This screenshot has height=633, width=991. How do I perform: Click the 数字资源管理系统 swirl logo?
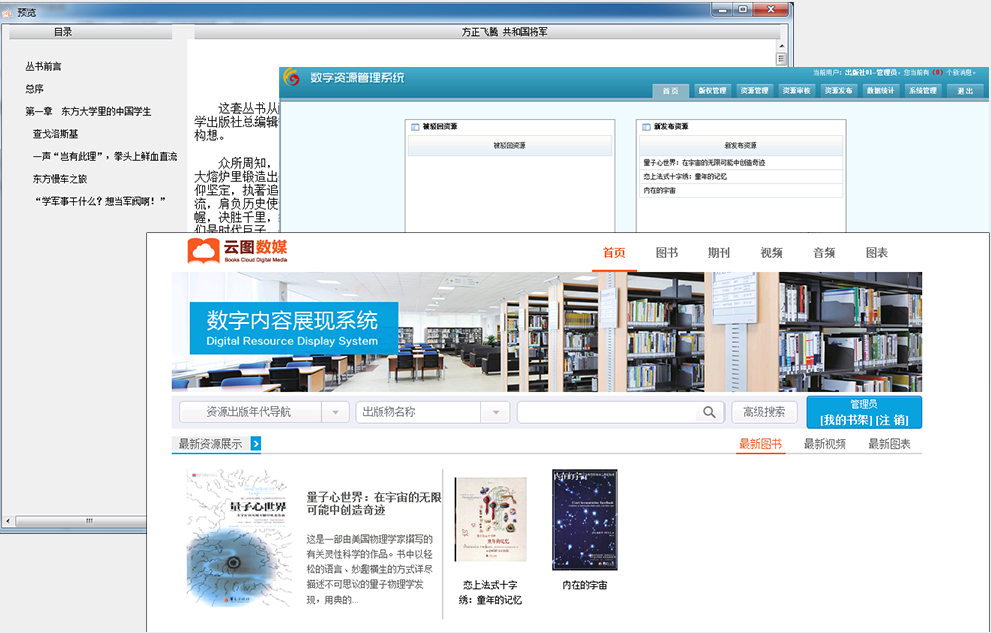coord(292,77)
